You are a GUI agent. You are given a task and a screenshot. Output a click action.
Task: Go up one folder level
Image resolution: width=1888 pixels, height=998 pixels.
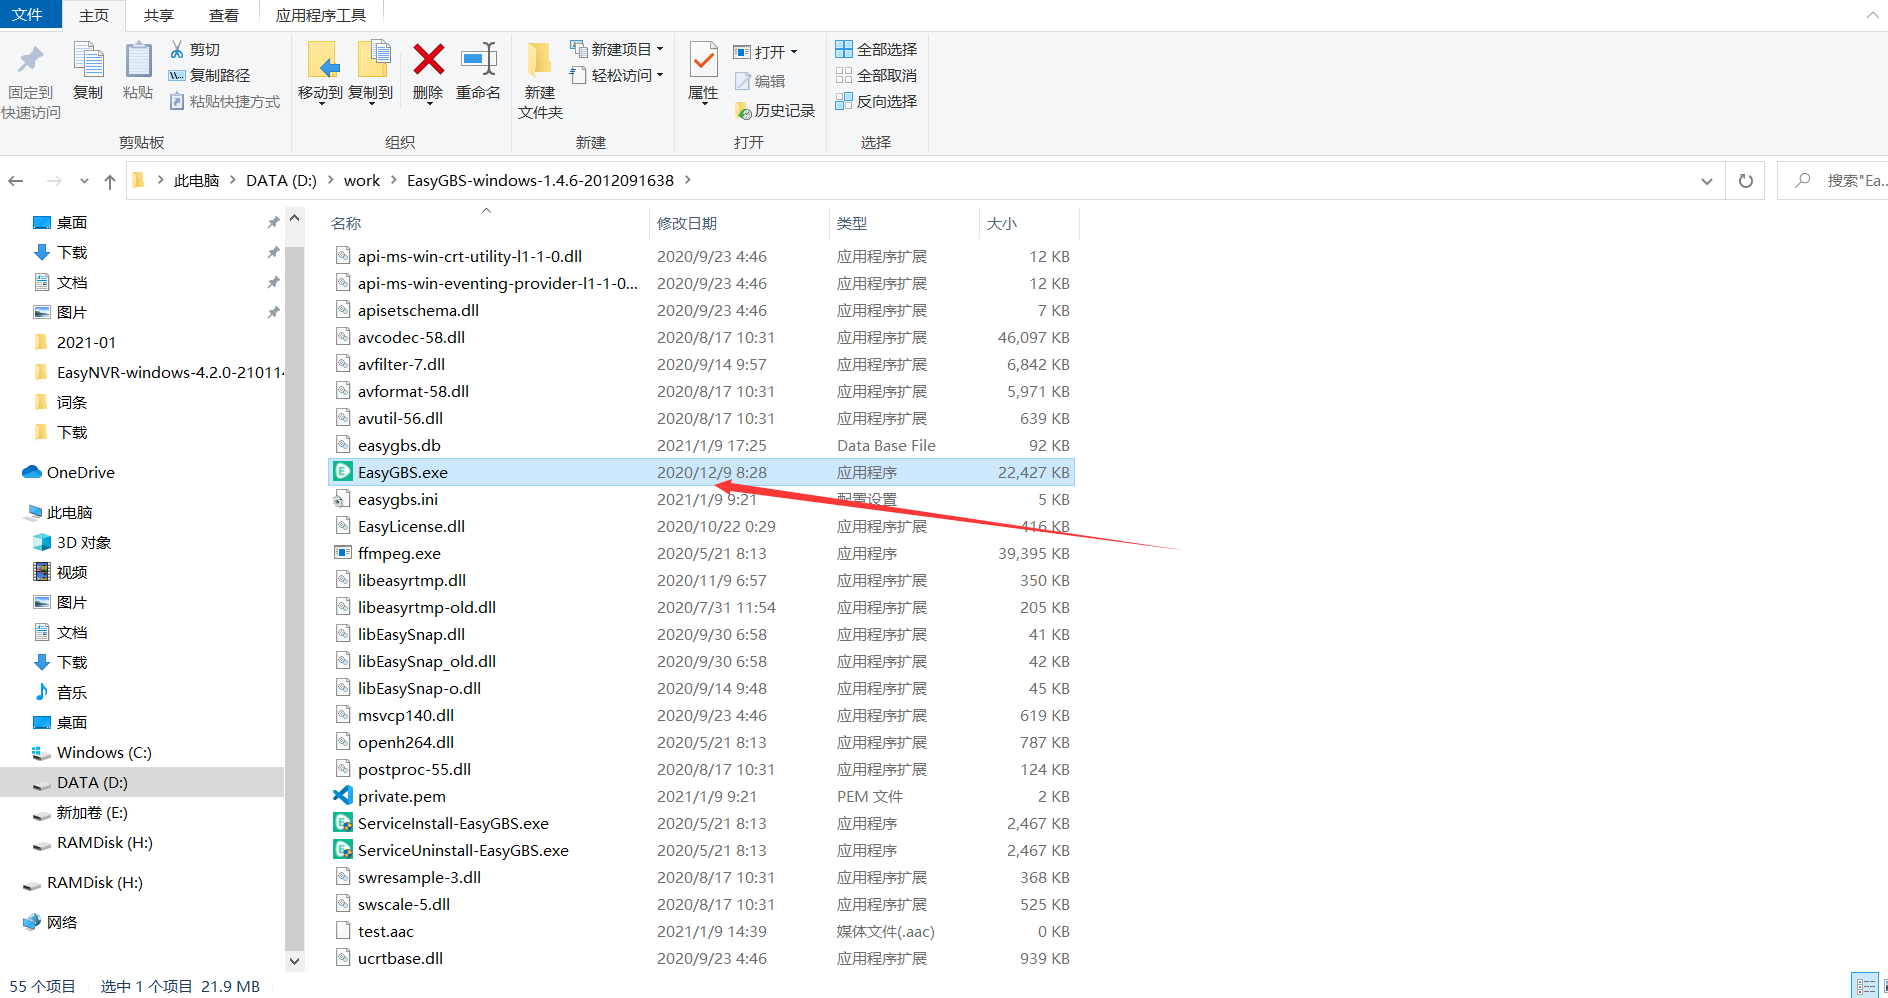[x=110, y=181]
